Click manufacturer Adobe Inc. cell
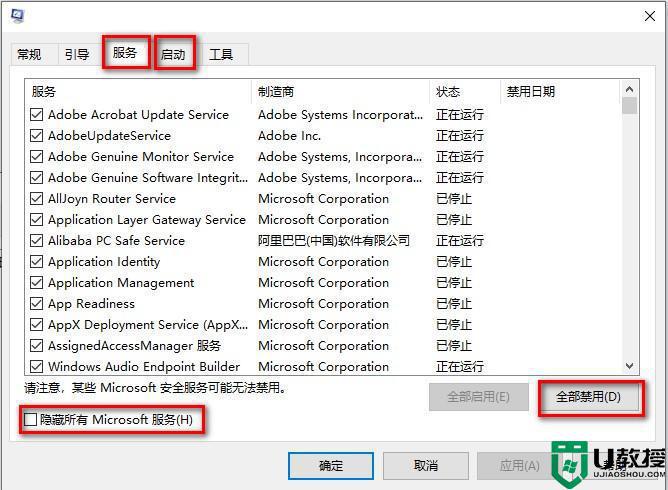 [289, 135]
